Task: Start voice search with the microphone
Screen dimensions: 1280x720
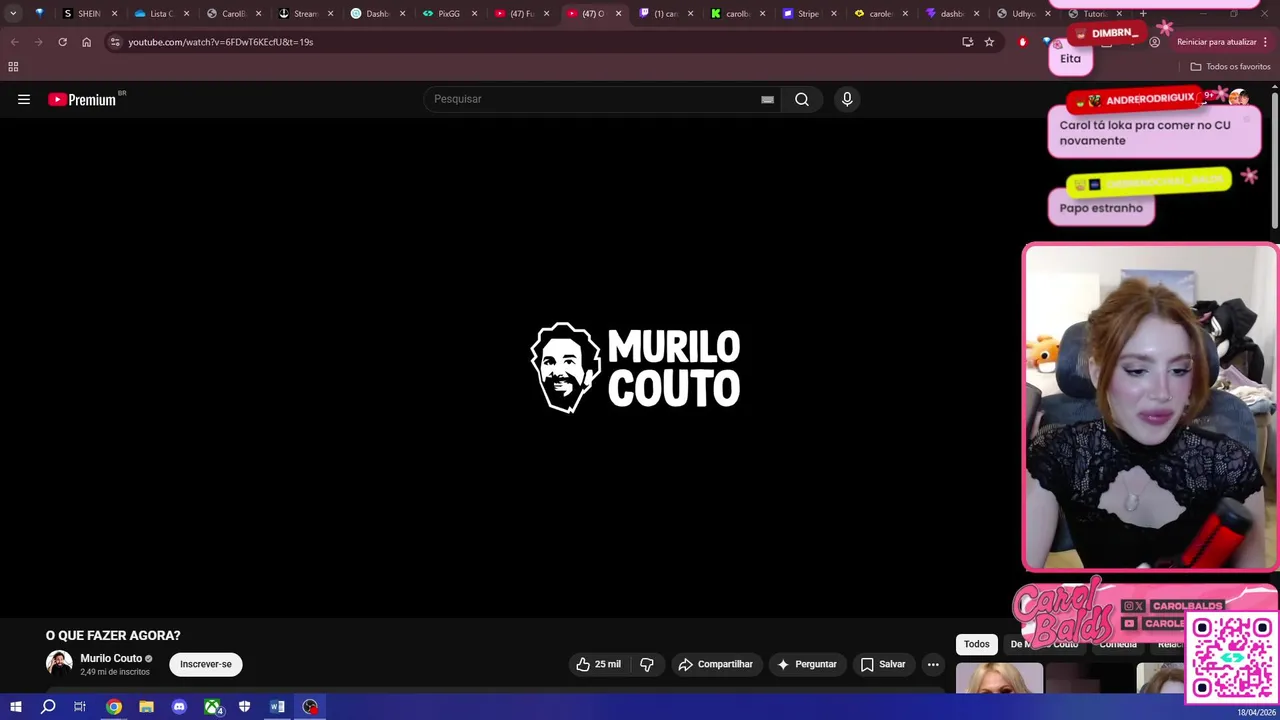Action: tap(847, 99)
